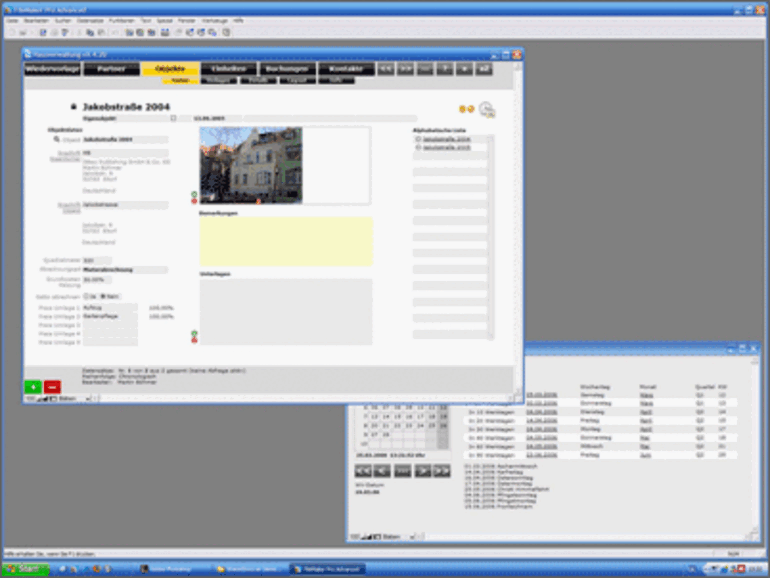Select the Nein radio button

coord(103,297)
